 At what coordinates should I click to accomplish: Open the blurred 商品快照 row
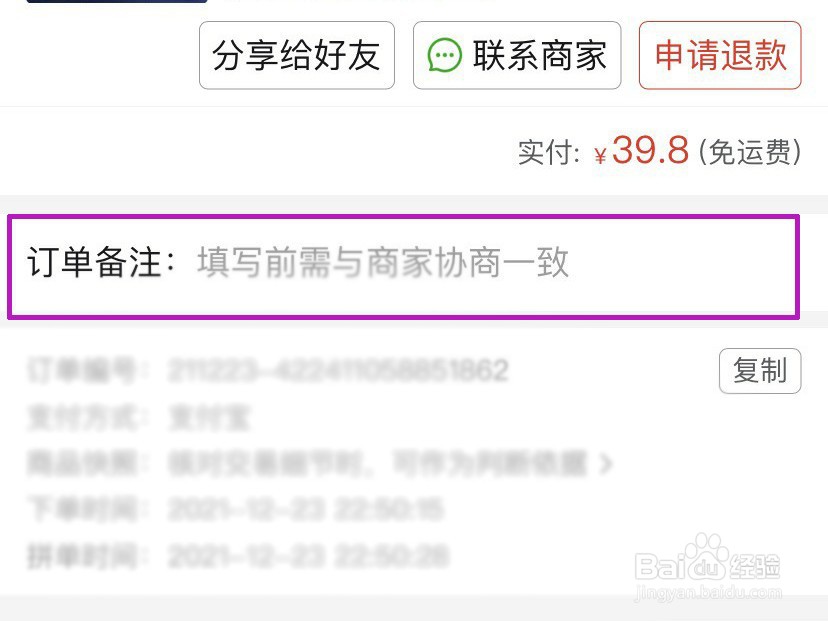coord(319,464)
